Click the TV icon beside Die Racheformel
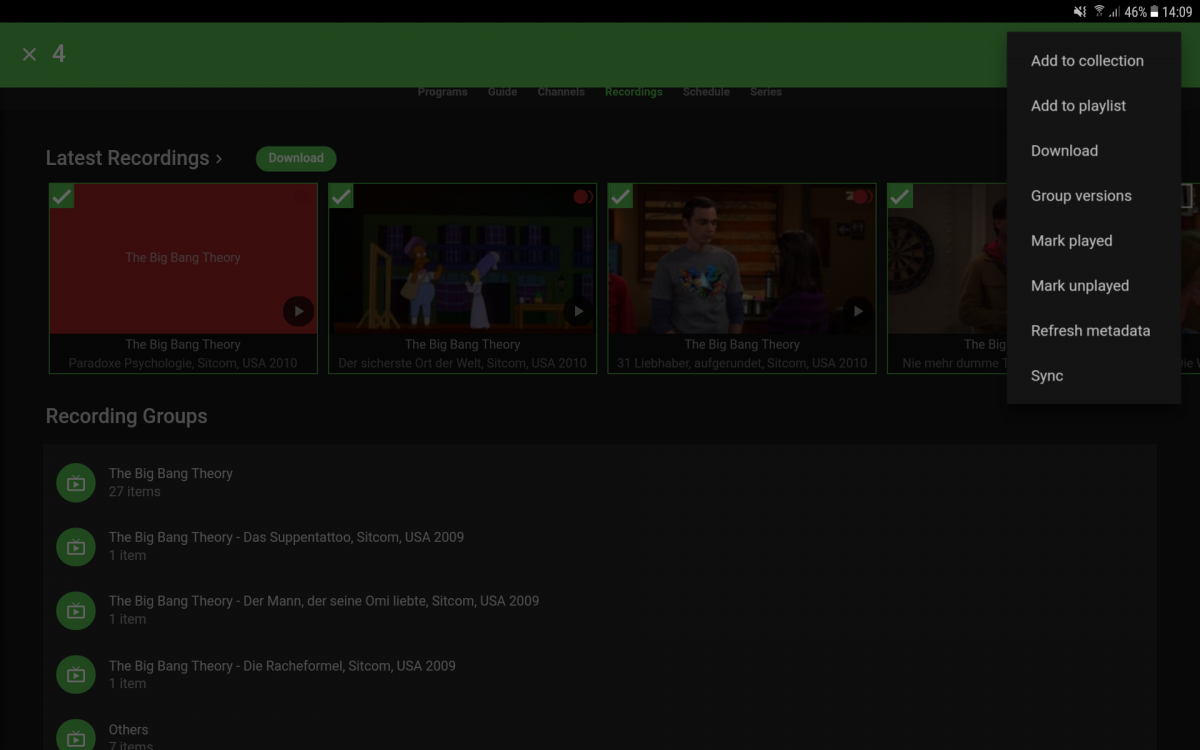1200x750 pixels. tap(76, 674)
